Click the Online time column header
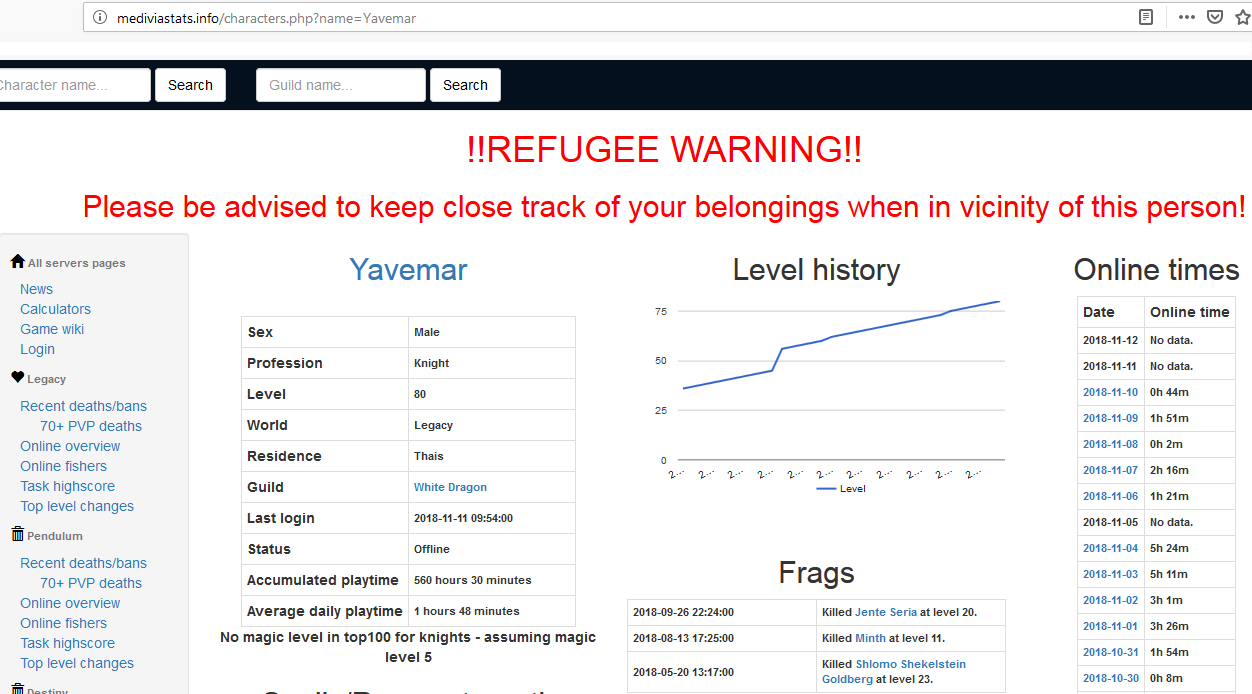The height and width of the screenshot is (694, 1252). (x=1189, y=312)
